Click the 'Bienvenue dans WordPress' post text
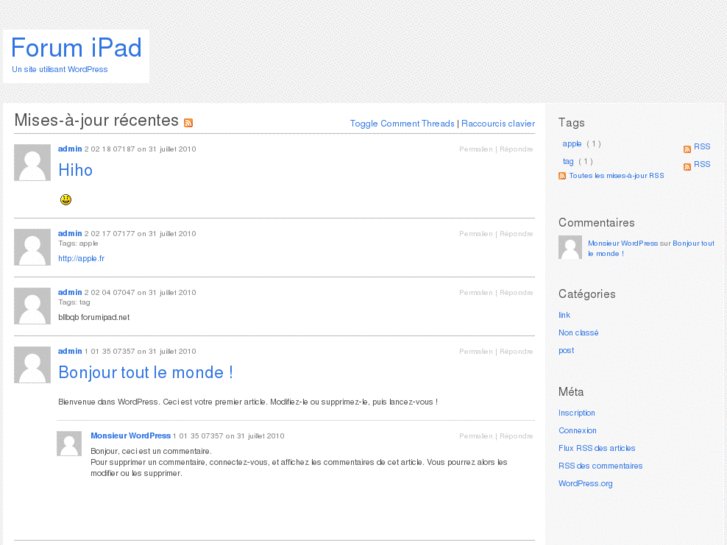 click(248, 402)
